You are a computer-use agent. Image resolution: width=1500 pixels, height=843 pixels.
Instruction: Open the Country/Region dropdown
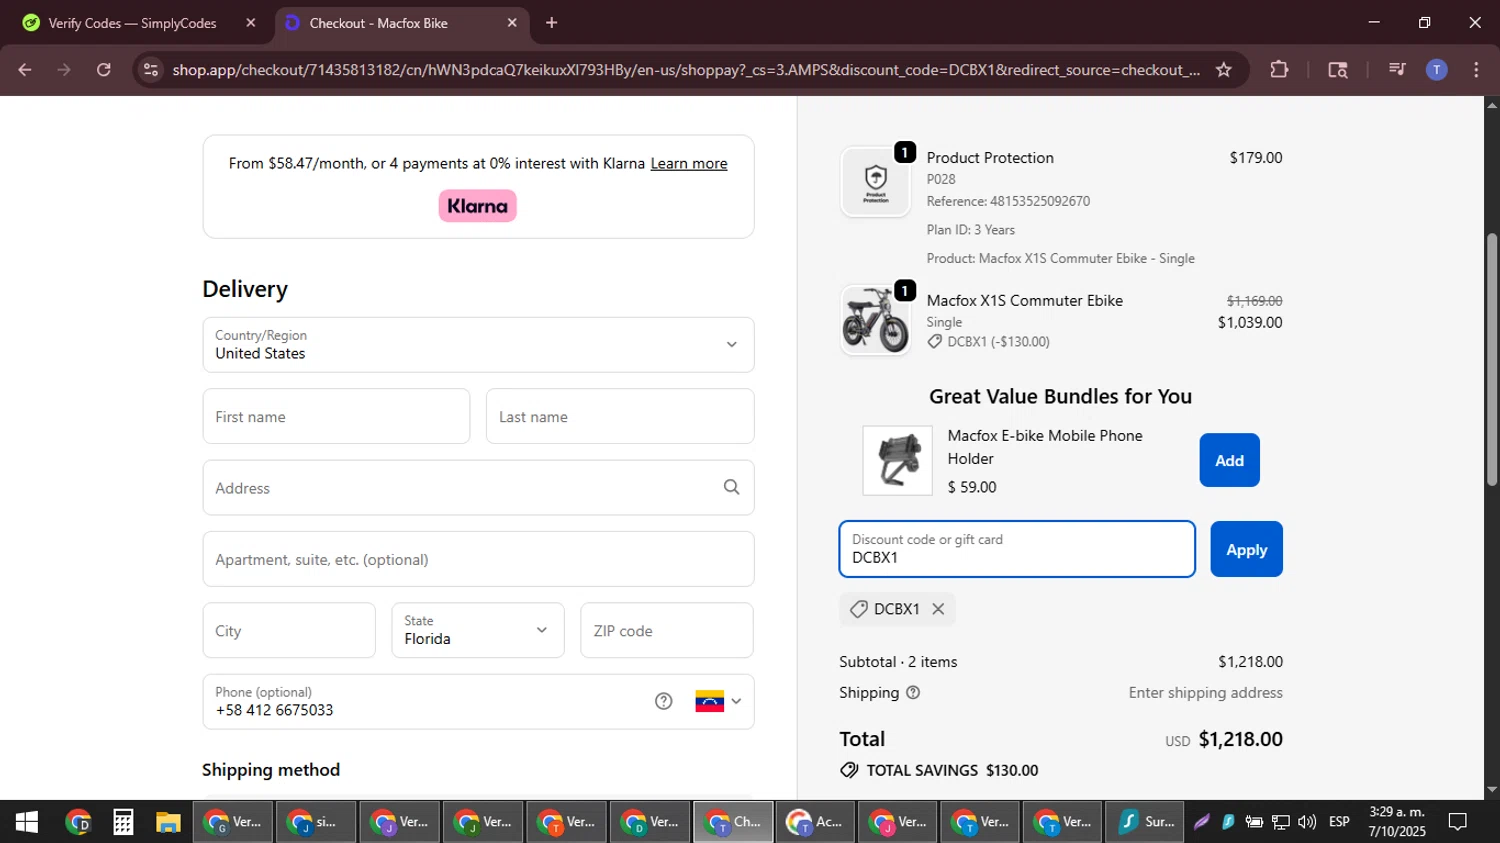(x=478, y=345)
